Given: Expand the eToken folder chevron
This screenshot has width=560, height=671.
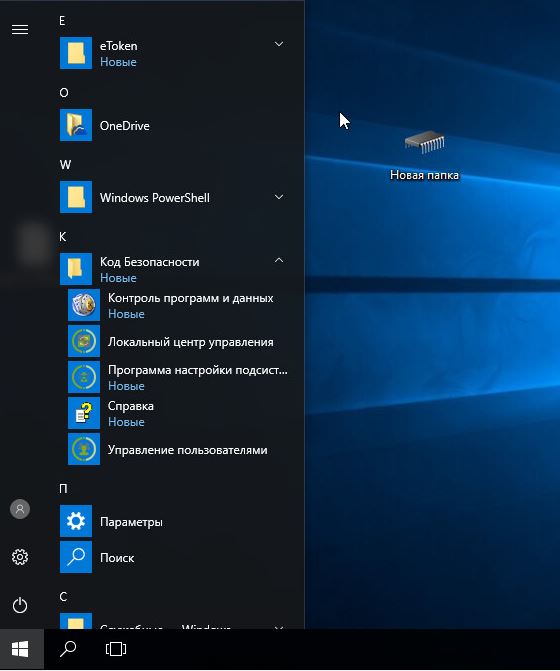Looking at the screenshot, I should point(279,44).
